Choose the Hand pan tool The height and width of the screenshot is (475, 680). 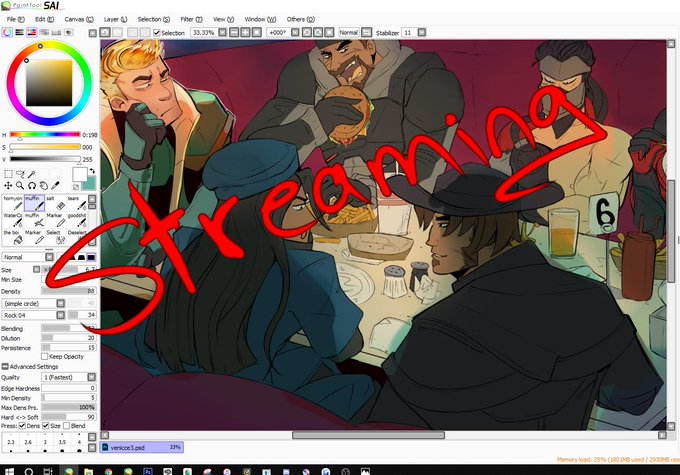pos(43,186)
